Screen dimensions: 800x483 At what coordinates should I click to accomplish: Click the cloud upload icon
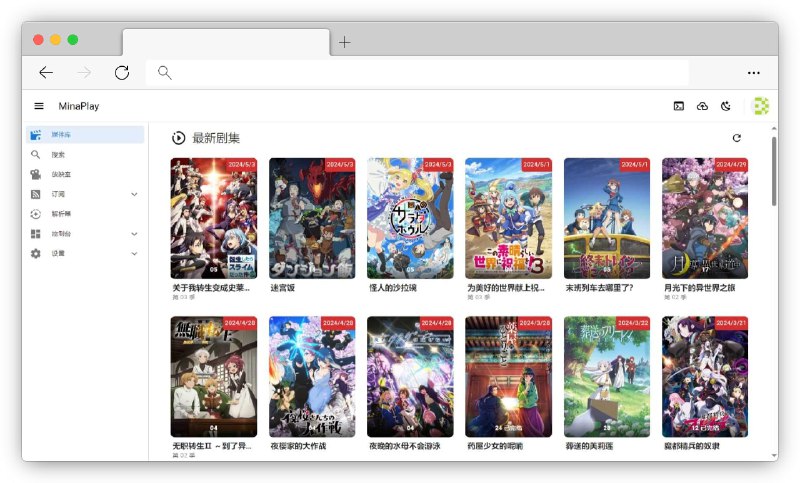pos(702,106)
